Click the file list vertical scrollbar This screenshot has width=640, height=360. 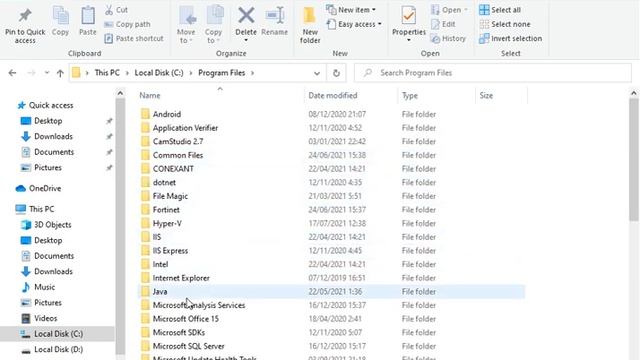(x=633, y=160)
